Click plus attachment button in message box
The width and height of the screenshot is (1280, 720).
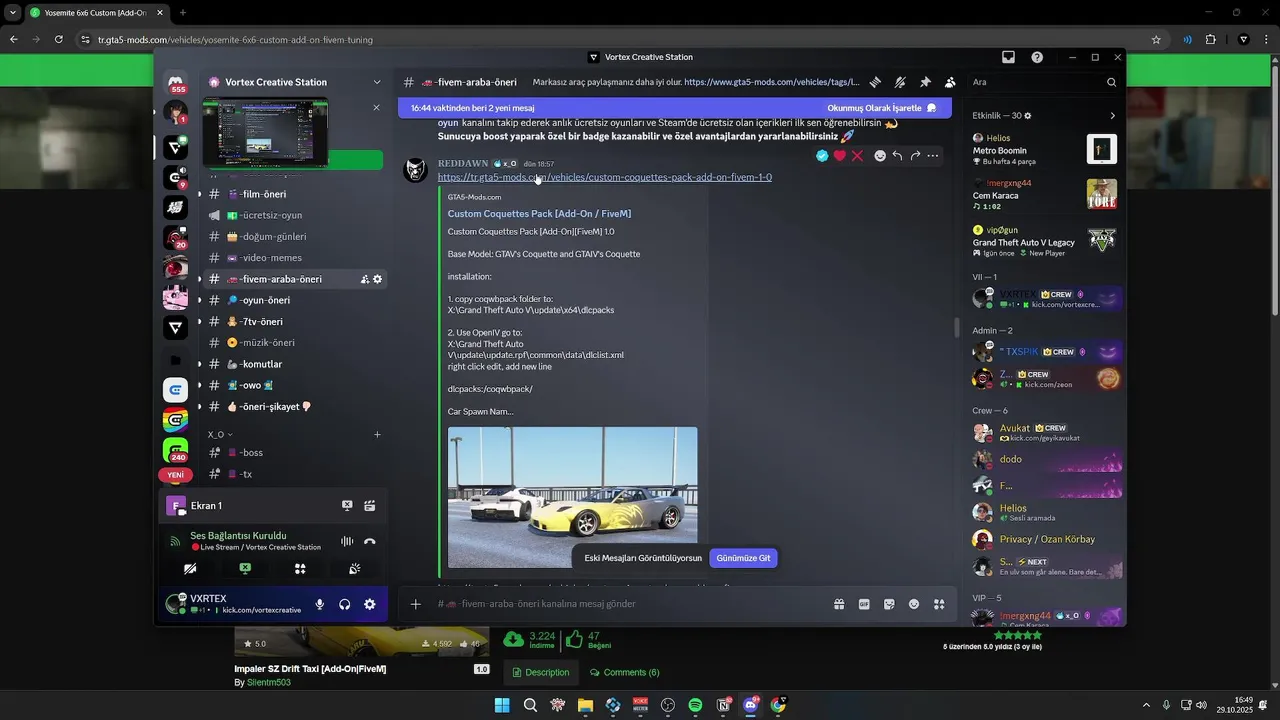(416, 604)
